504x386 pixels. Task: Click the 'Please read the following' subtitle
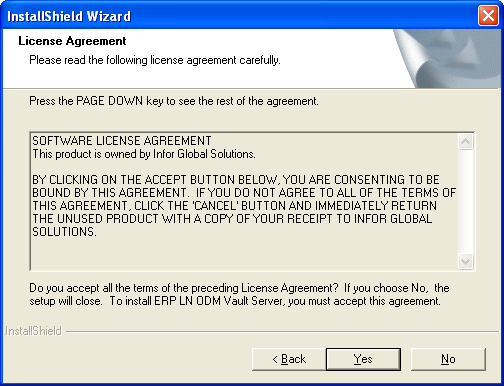pyautogui.click(x=155, y=60)
